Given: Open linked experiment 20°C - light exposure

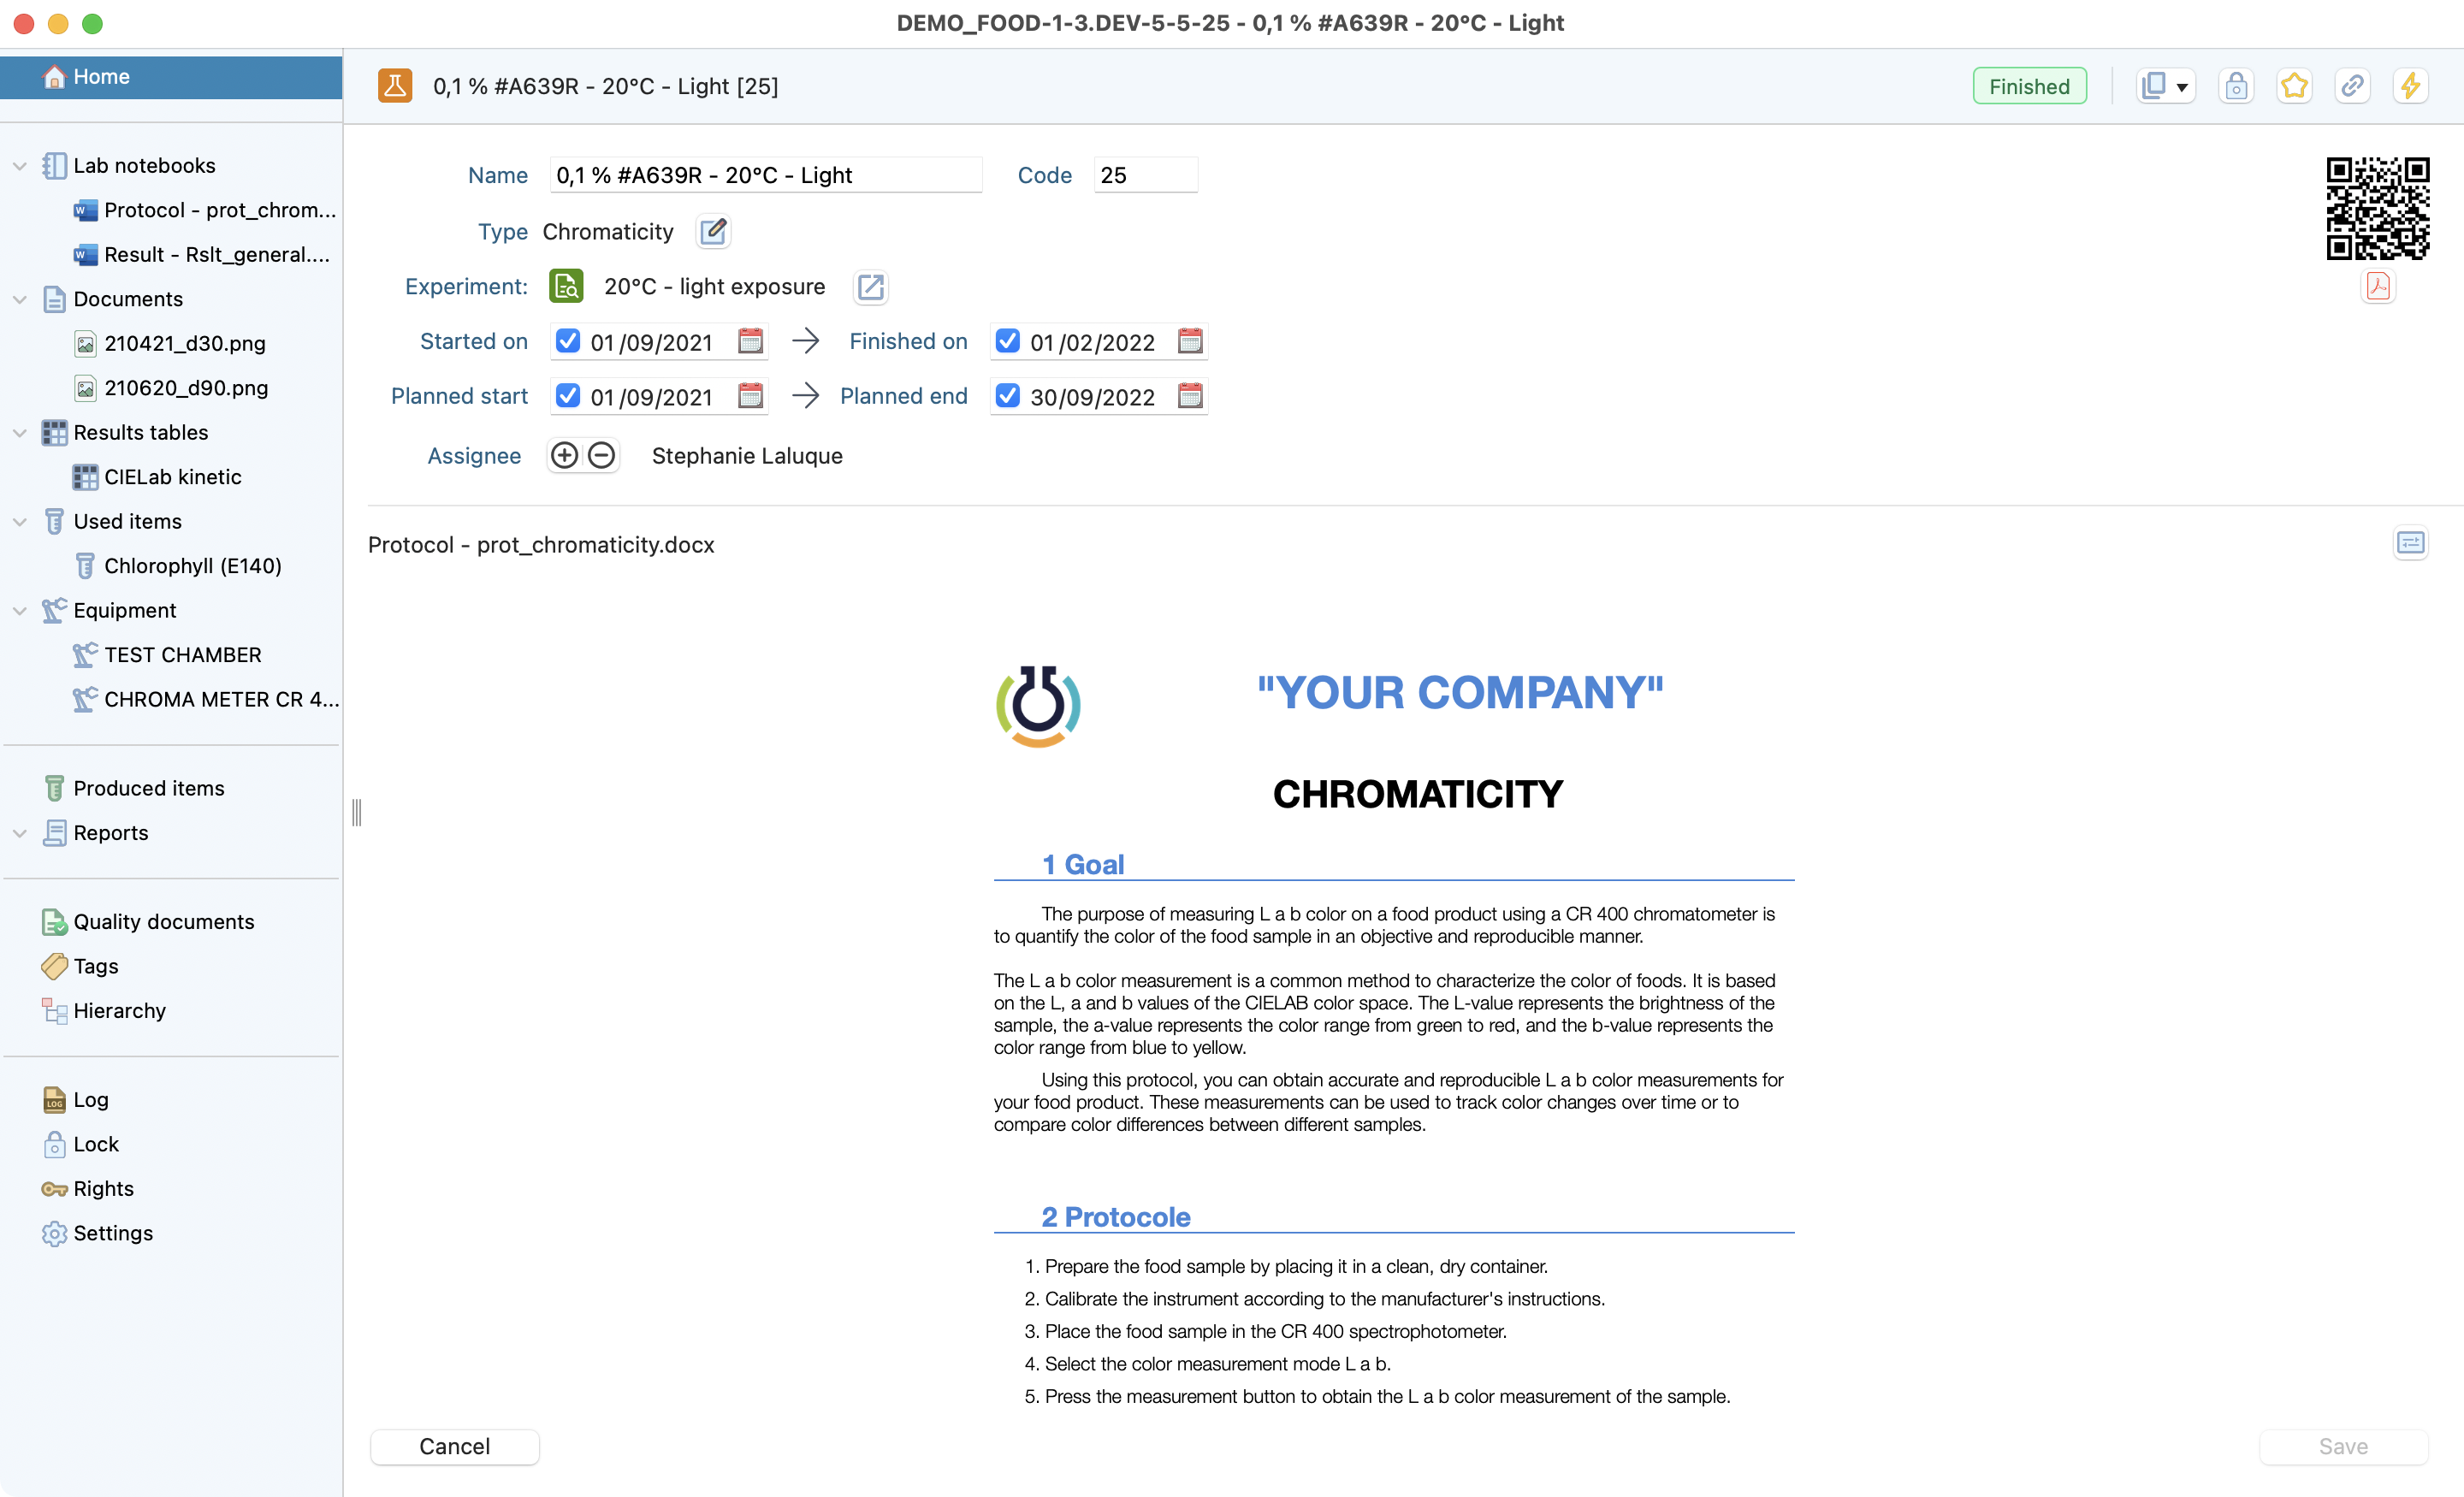Looking at the screenshot, I should [x=870, y=287].
